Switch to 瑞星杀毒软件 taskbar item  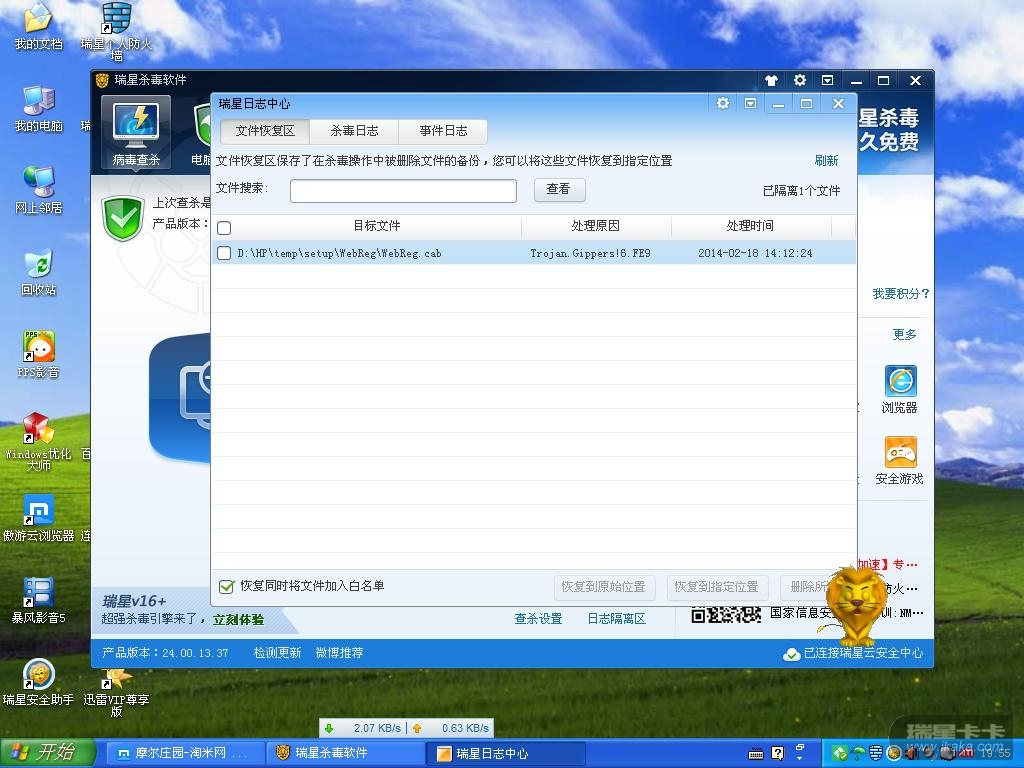(346, 754)
